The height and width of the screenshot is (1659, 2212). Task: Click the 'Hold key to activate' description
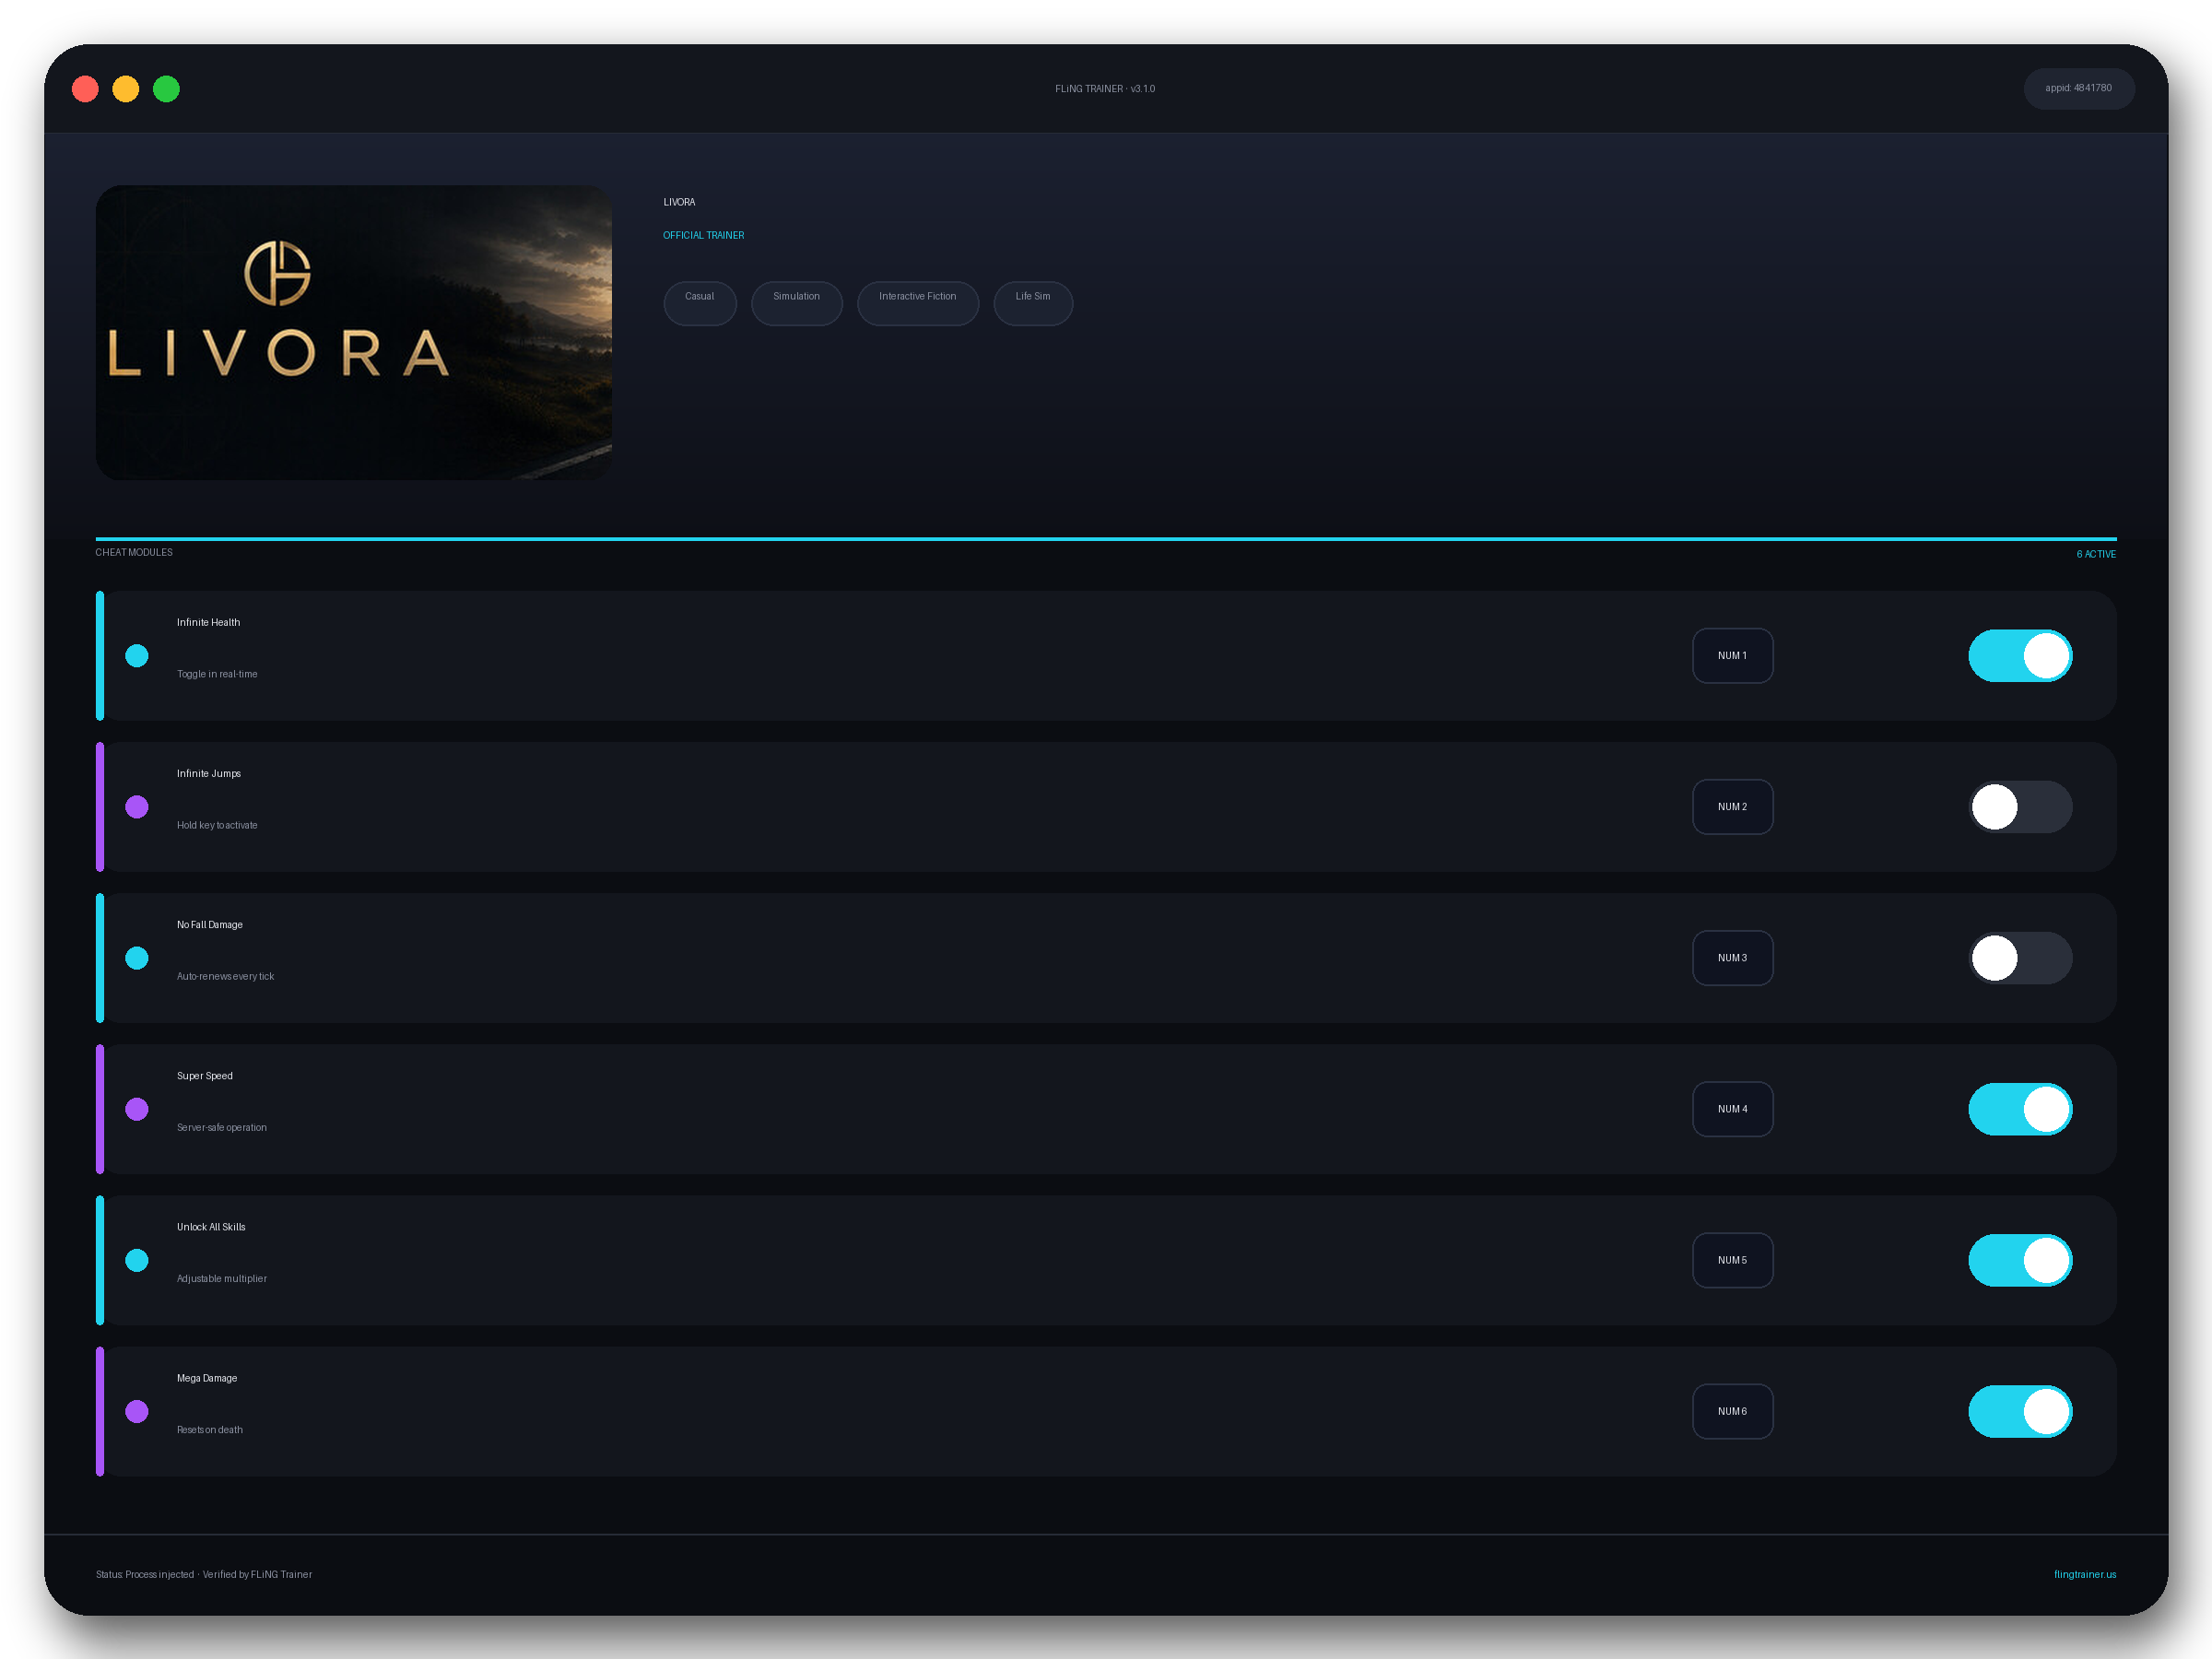coord(217,825)
